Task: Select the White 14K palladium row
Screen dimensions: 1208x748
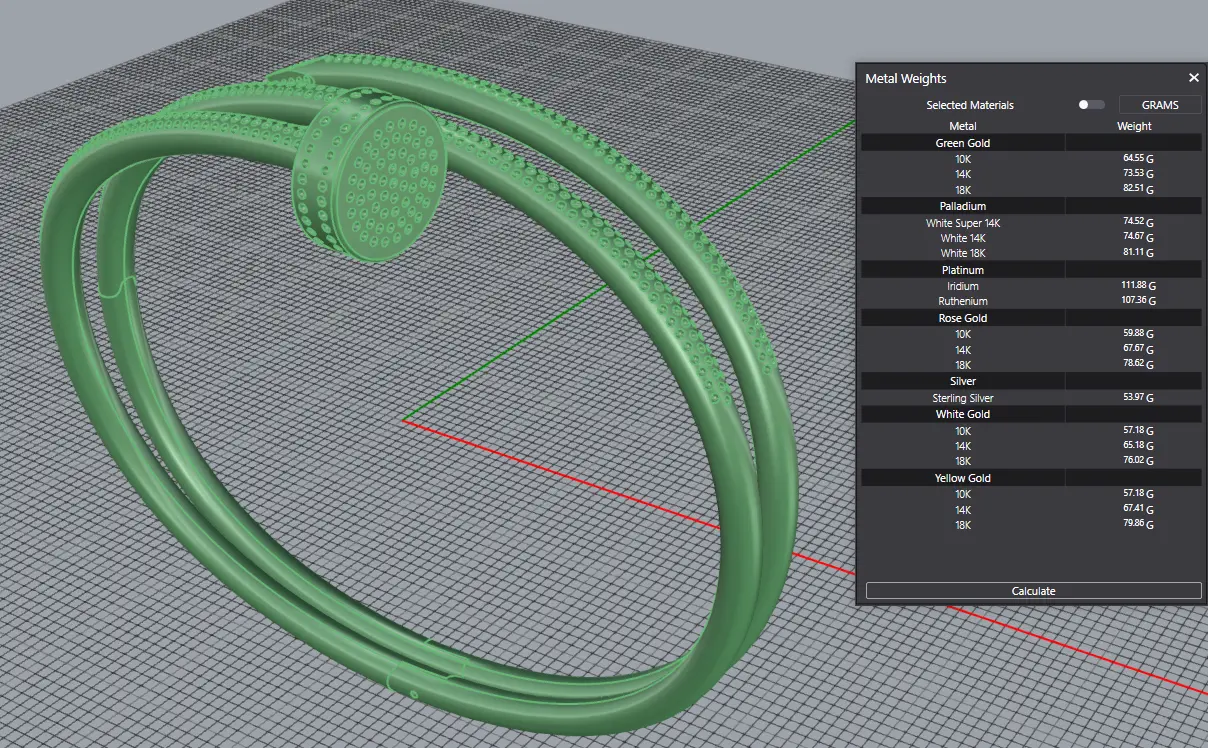Action: (x=1031, y=238)
